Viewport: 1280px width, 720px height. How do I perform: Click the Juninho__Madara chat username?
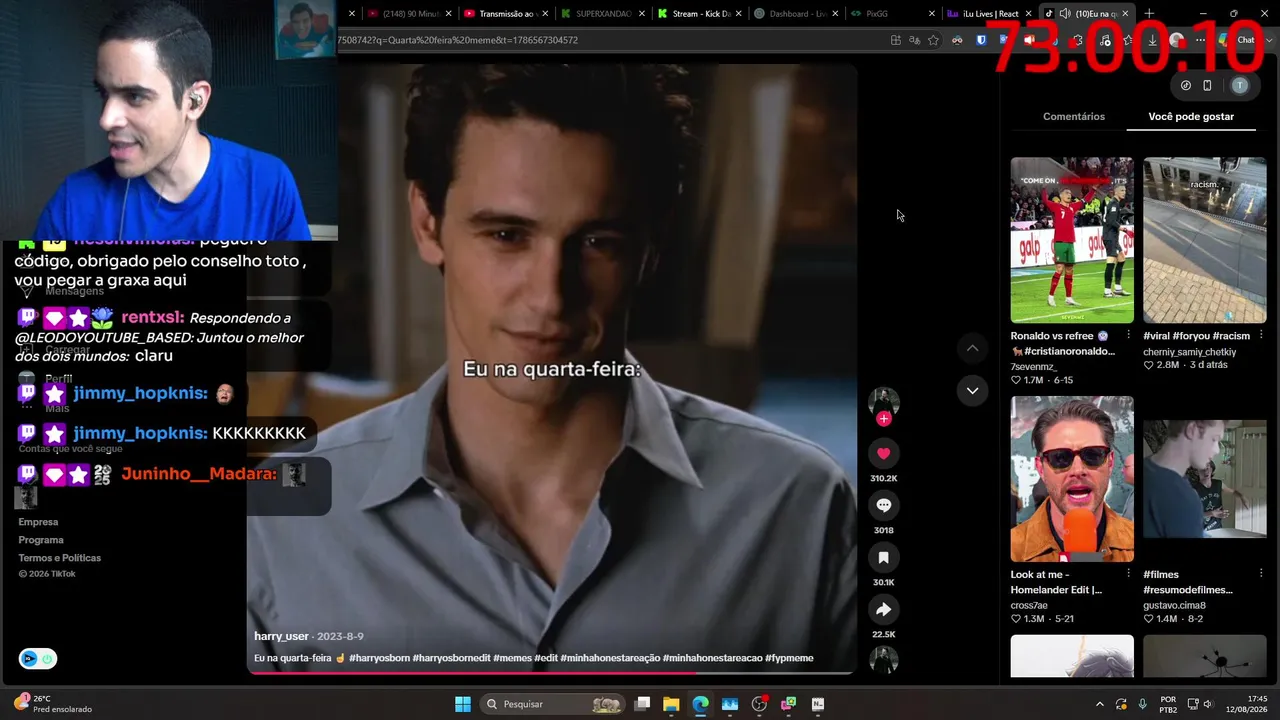pos(199,474)
